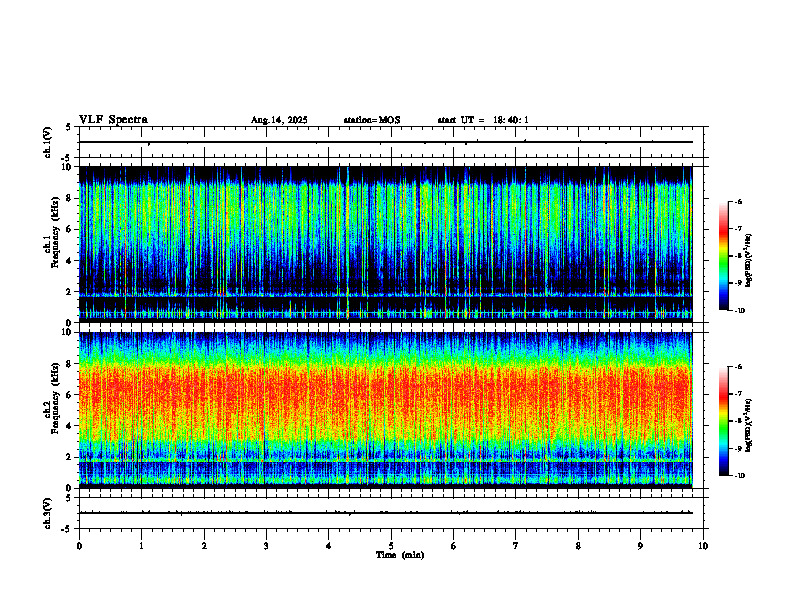Screen dimensions: 792x612
Task: Click the "-10" tick on ch.1 color bar
Action: pos(739,311)
